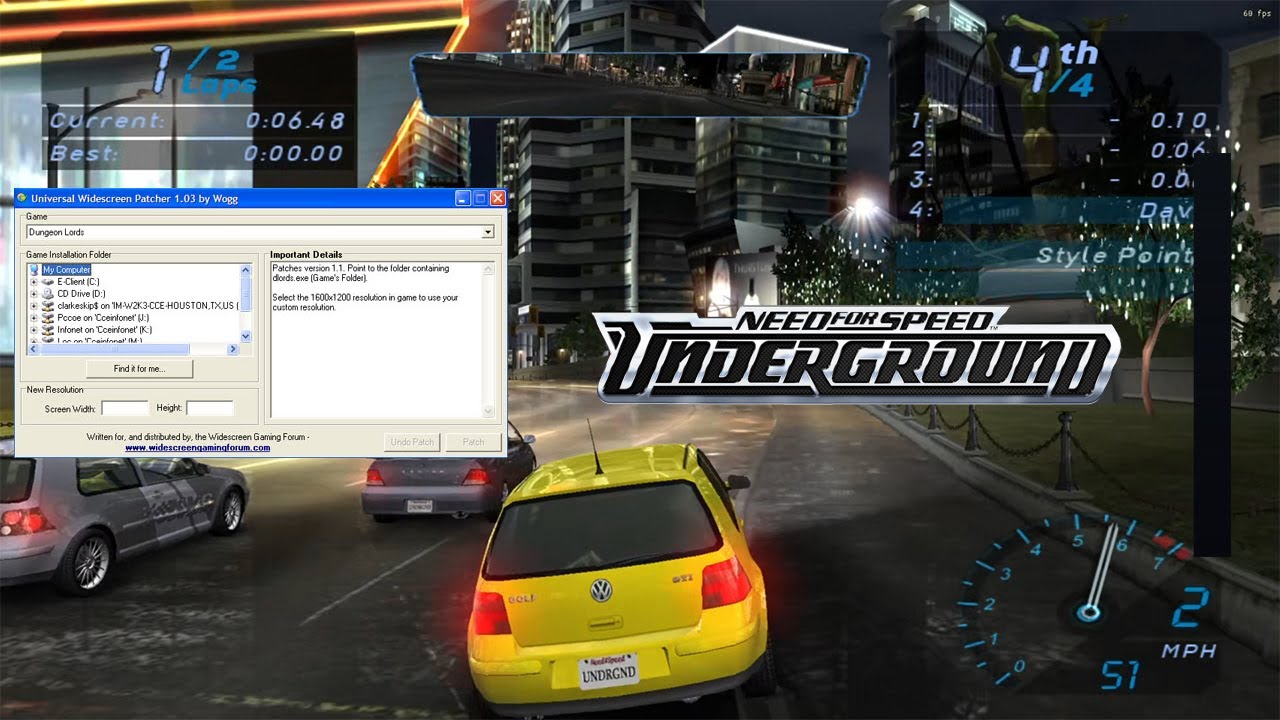Focus the Height input field
The height and width of the screenshot is (720, 1280).
coord(210,408)
